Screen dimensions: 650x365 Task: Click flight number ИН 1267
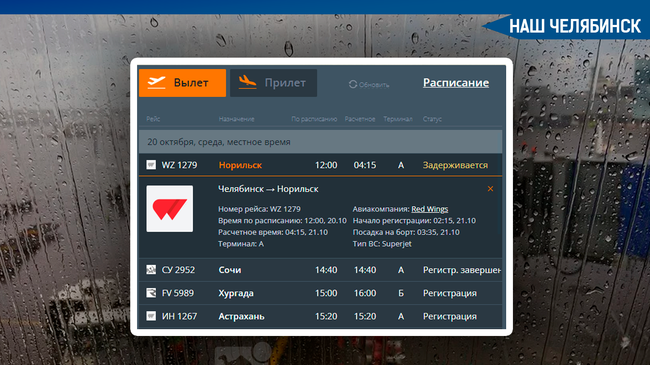coord(179,316)
